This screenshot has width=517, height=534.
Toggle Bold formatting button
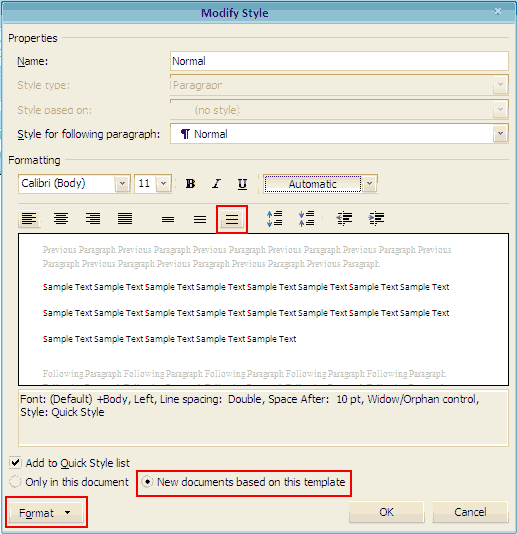pos(190,184)
